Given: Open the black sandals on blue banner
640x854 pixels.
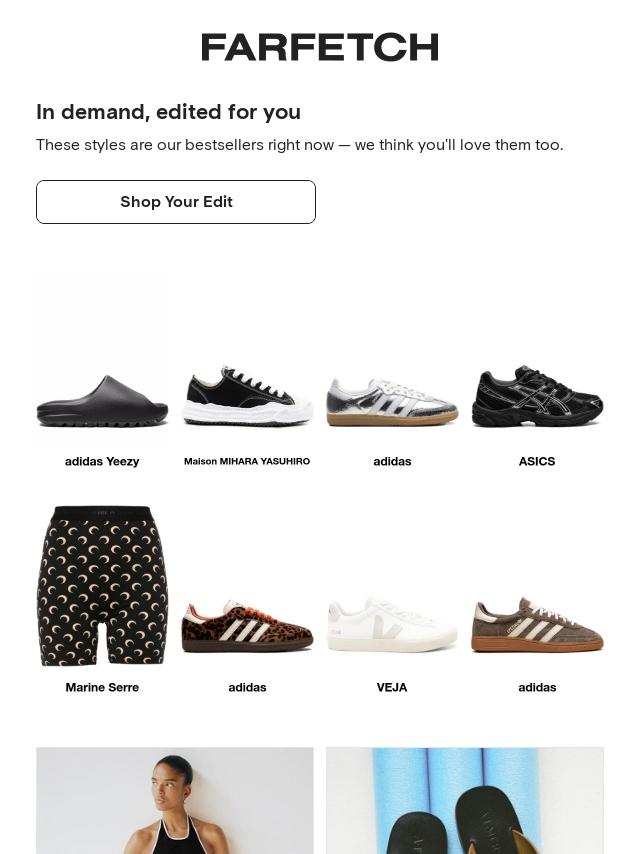Looking at the screenshot, I should (x=465, y=801).
